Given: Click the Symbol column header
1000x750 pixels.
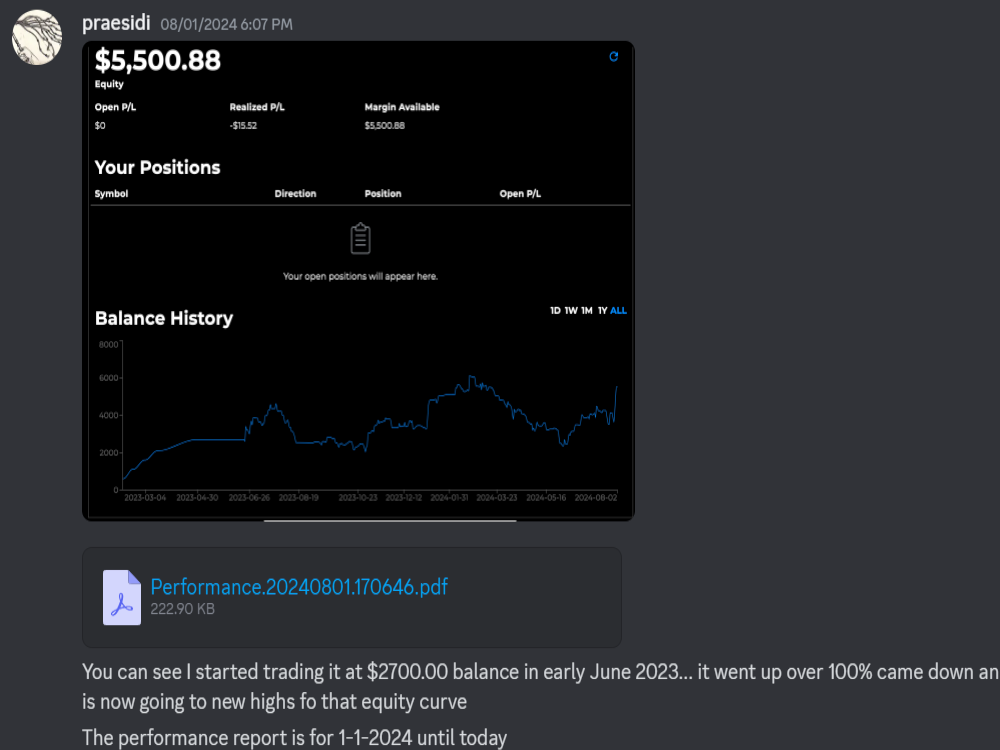Looking at the screenshot, I should pos(111,194).
